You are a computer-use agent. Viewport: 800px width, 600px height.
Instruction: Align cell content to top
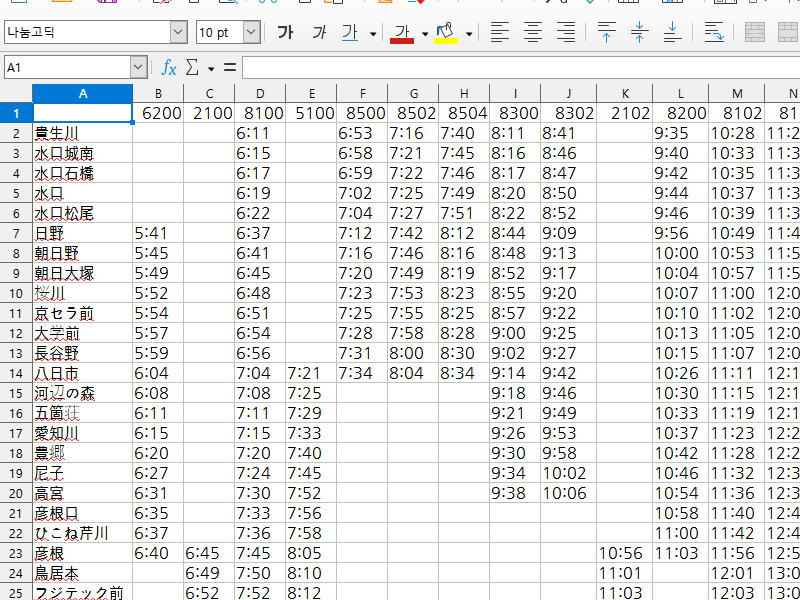pos(606,33)
